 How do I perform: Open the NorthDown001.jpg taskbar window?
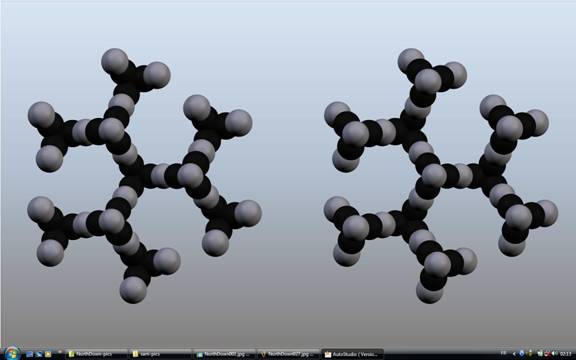[224, 354]
